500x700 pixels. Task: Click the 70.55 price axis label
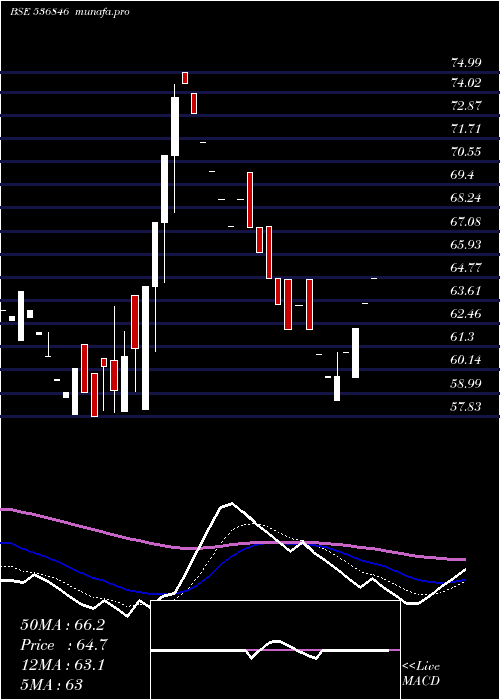pos(466,152)
